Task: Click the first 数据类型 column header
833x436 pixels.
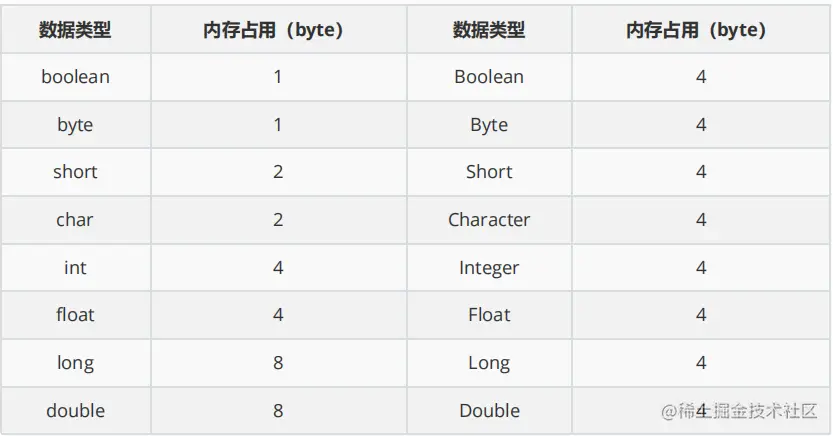Action: click(x=75, y=30)
